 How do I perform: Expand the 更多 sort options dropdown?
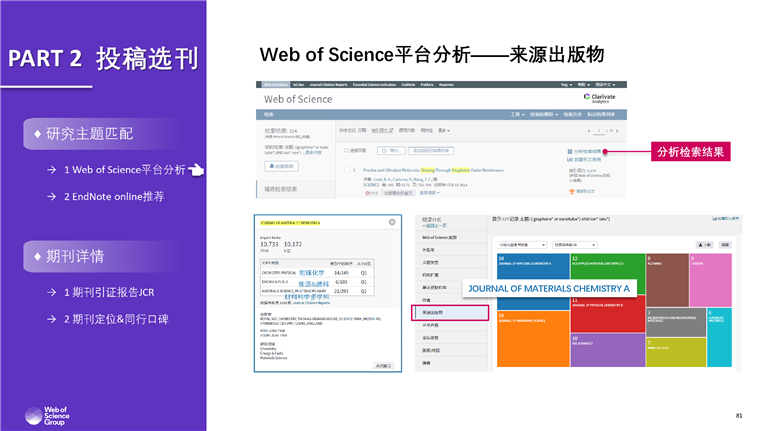point(444,131)
